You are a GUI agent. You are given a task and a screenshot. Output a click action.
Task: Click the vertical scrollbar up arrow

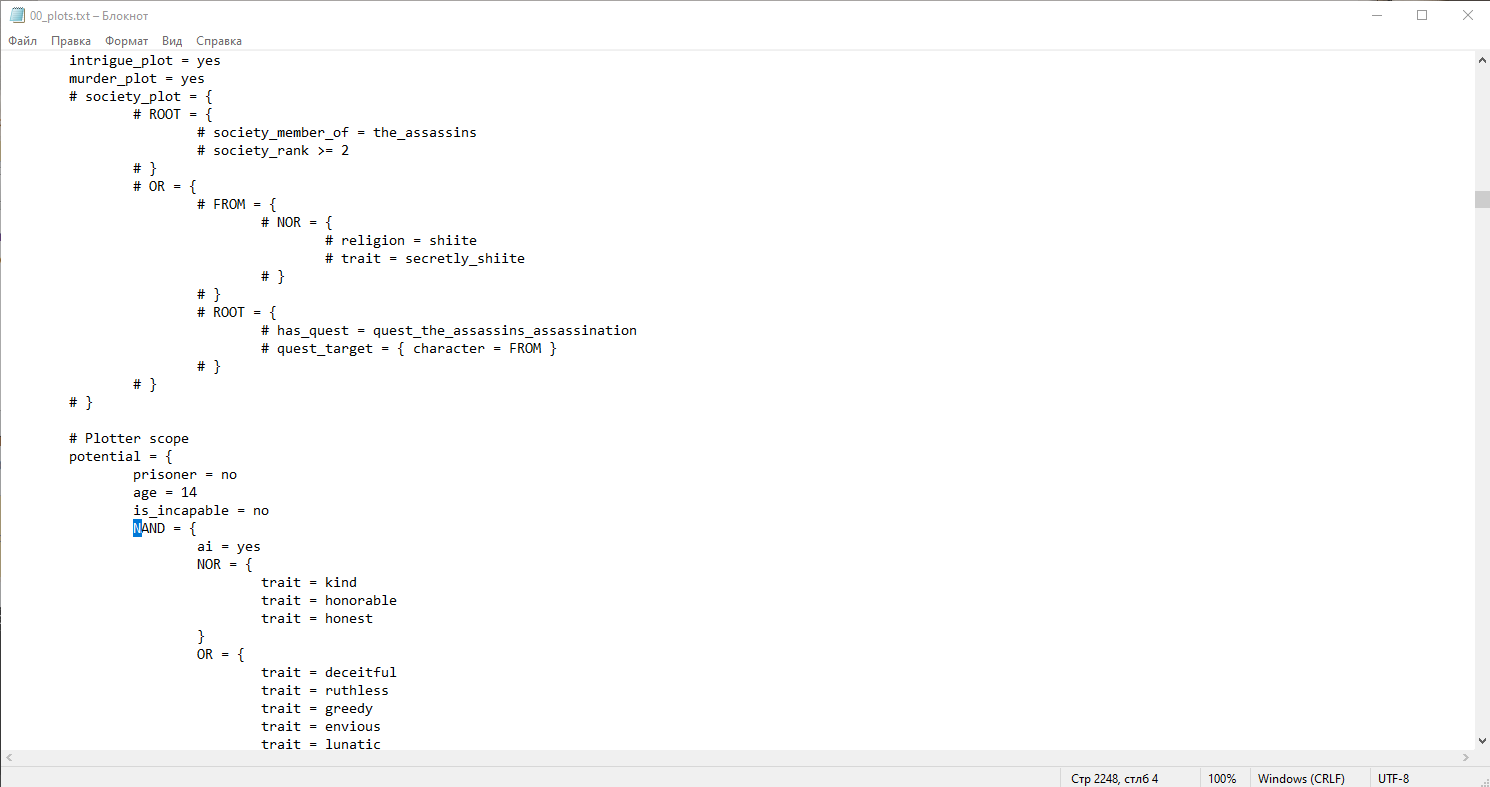pos(1482,60)
